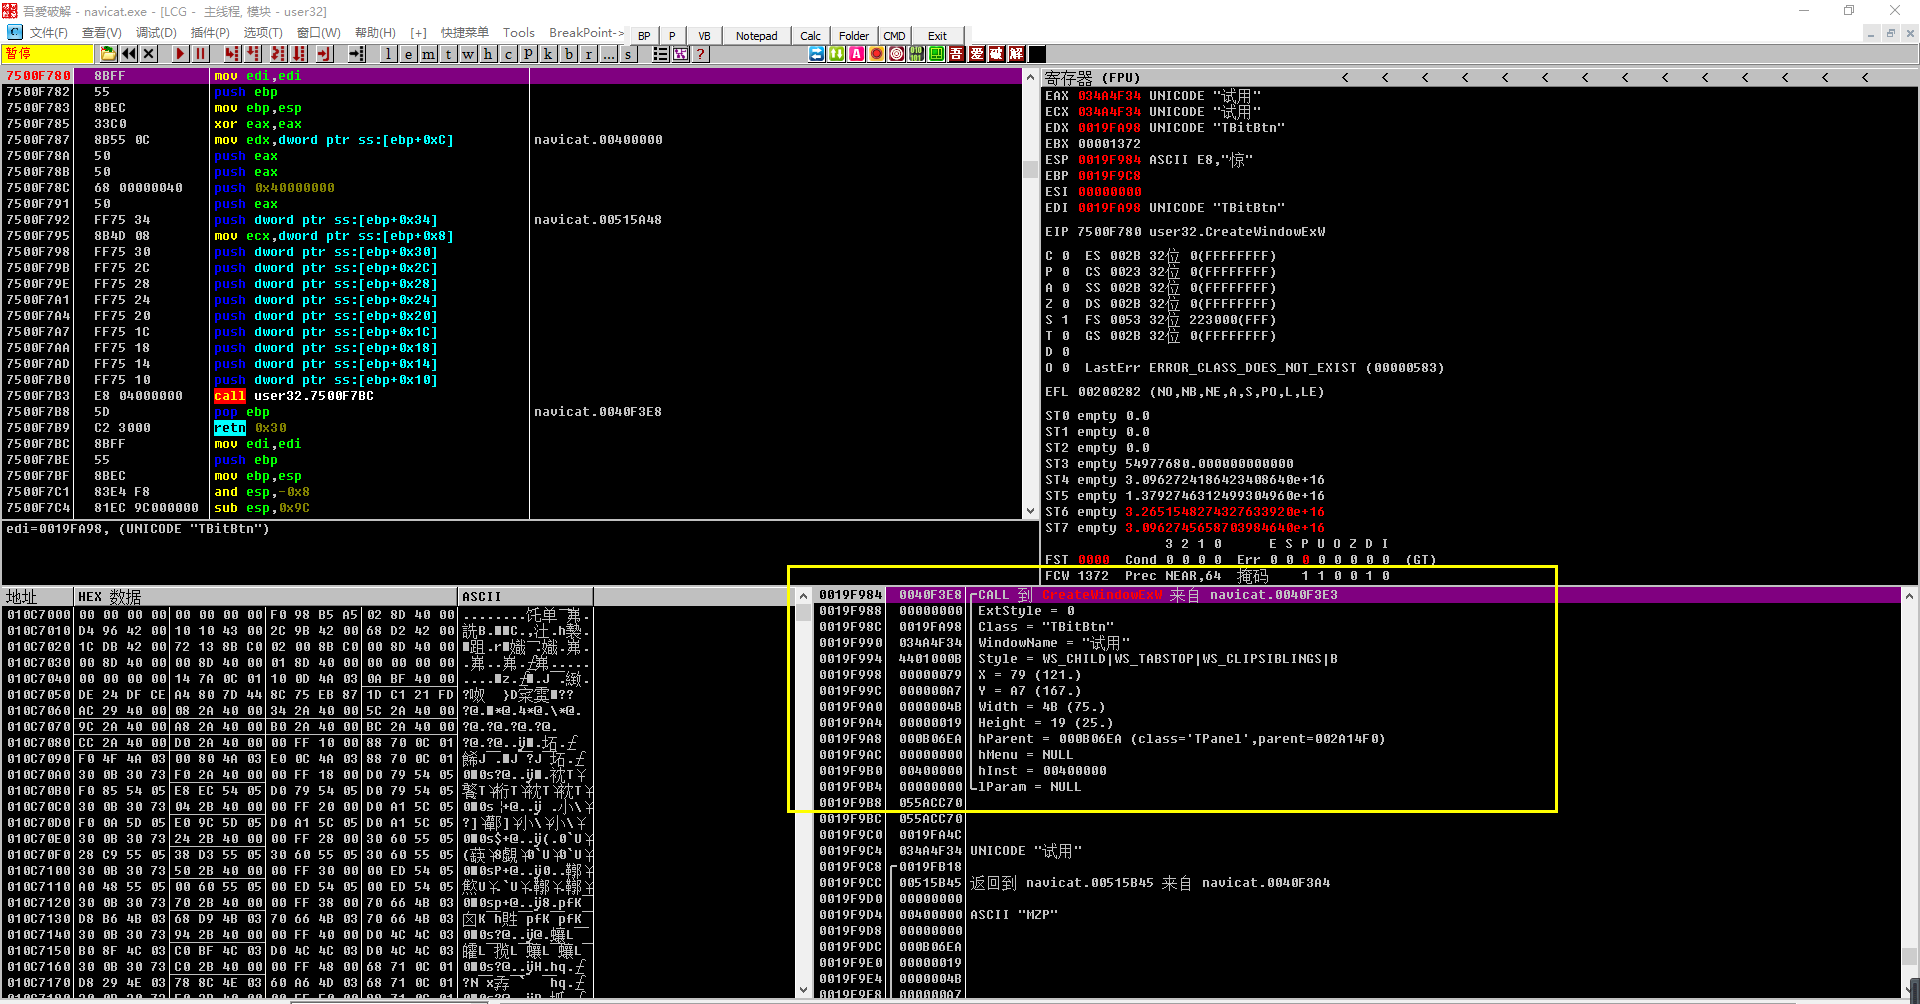Screen dimensions: 1920x1004
Task: Click the BP shortcut button
Action: pyautogui.click(x=644, y=36)
